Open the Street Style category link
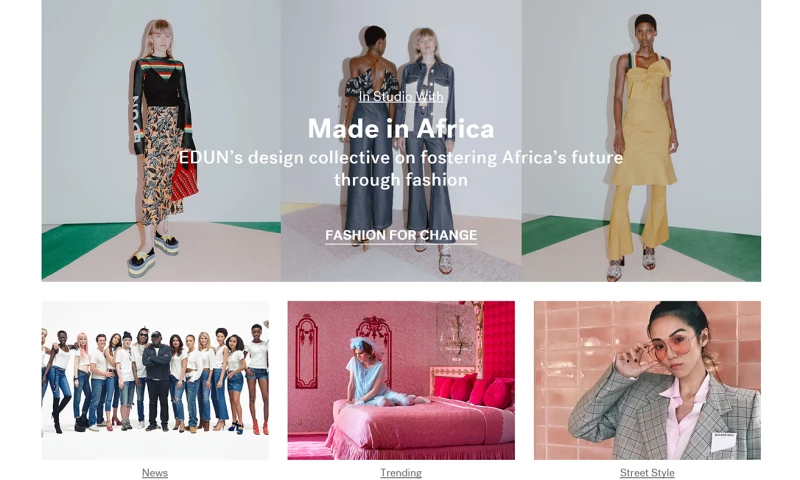 click(x=647, y=473)
